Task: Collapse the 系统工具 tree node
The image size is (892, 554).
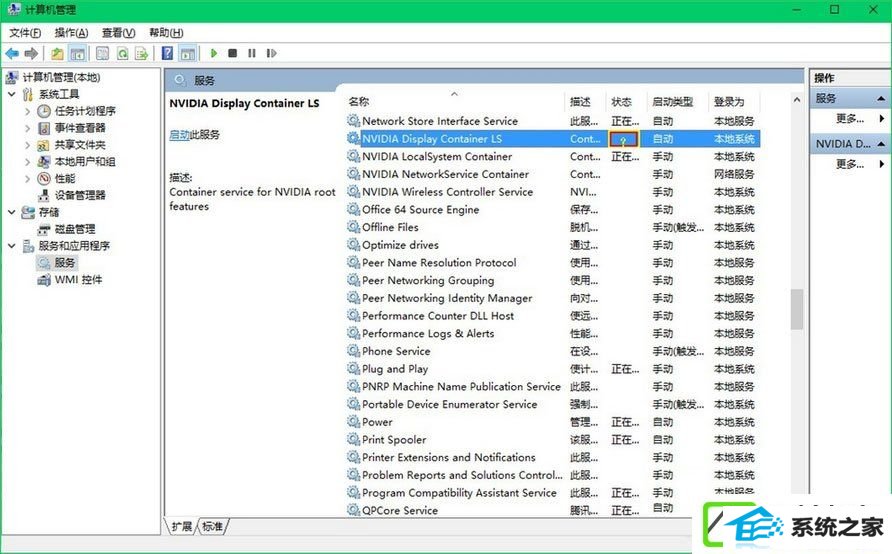Action: (x=11, y=94)
